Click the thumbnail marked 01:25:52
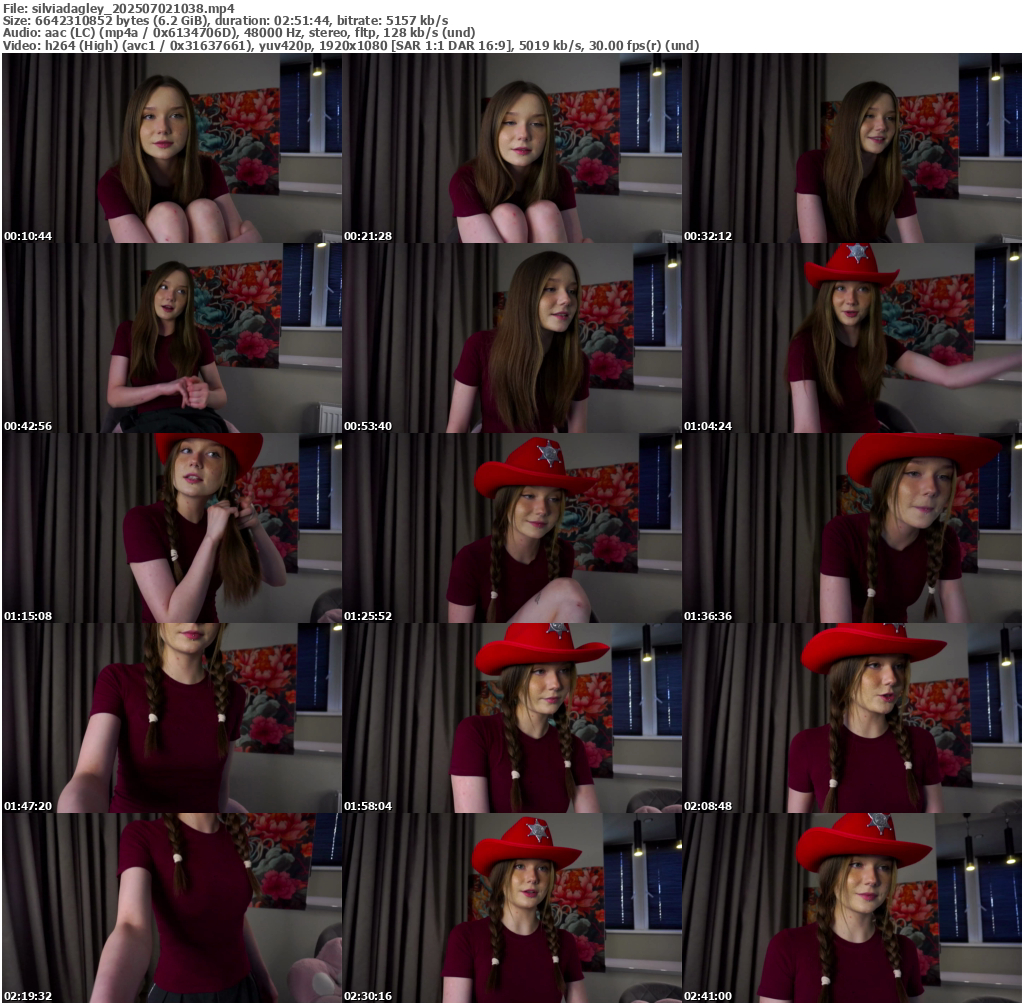 click(x=512, y=528)
